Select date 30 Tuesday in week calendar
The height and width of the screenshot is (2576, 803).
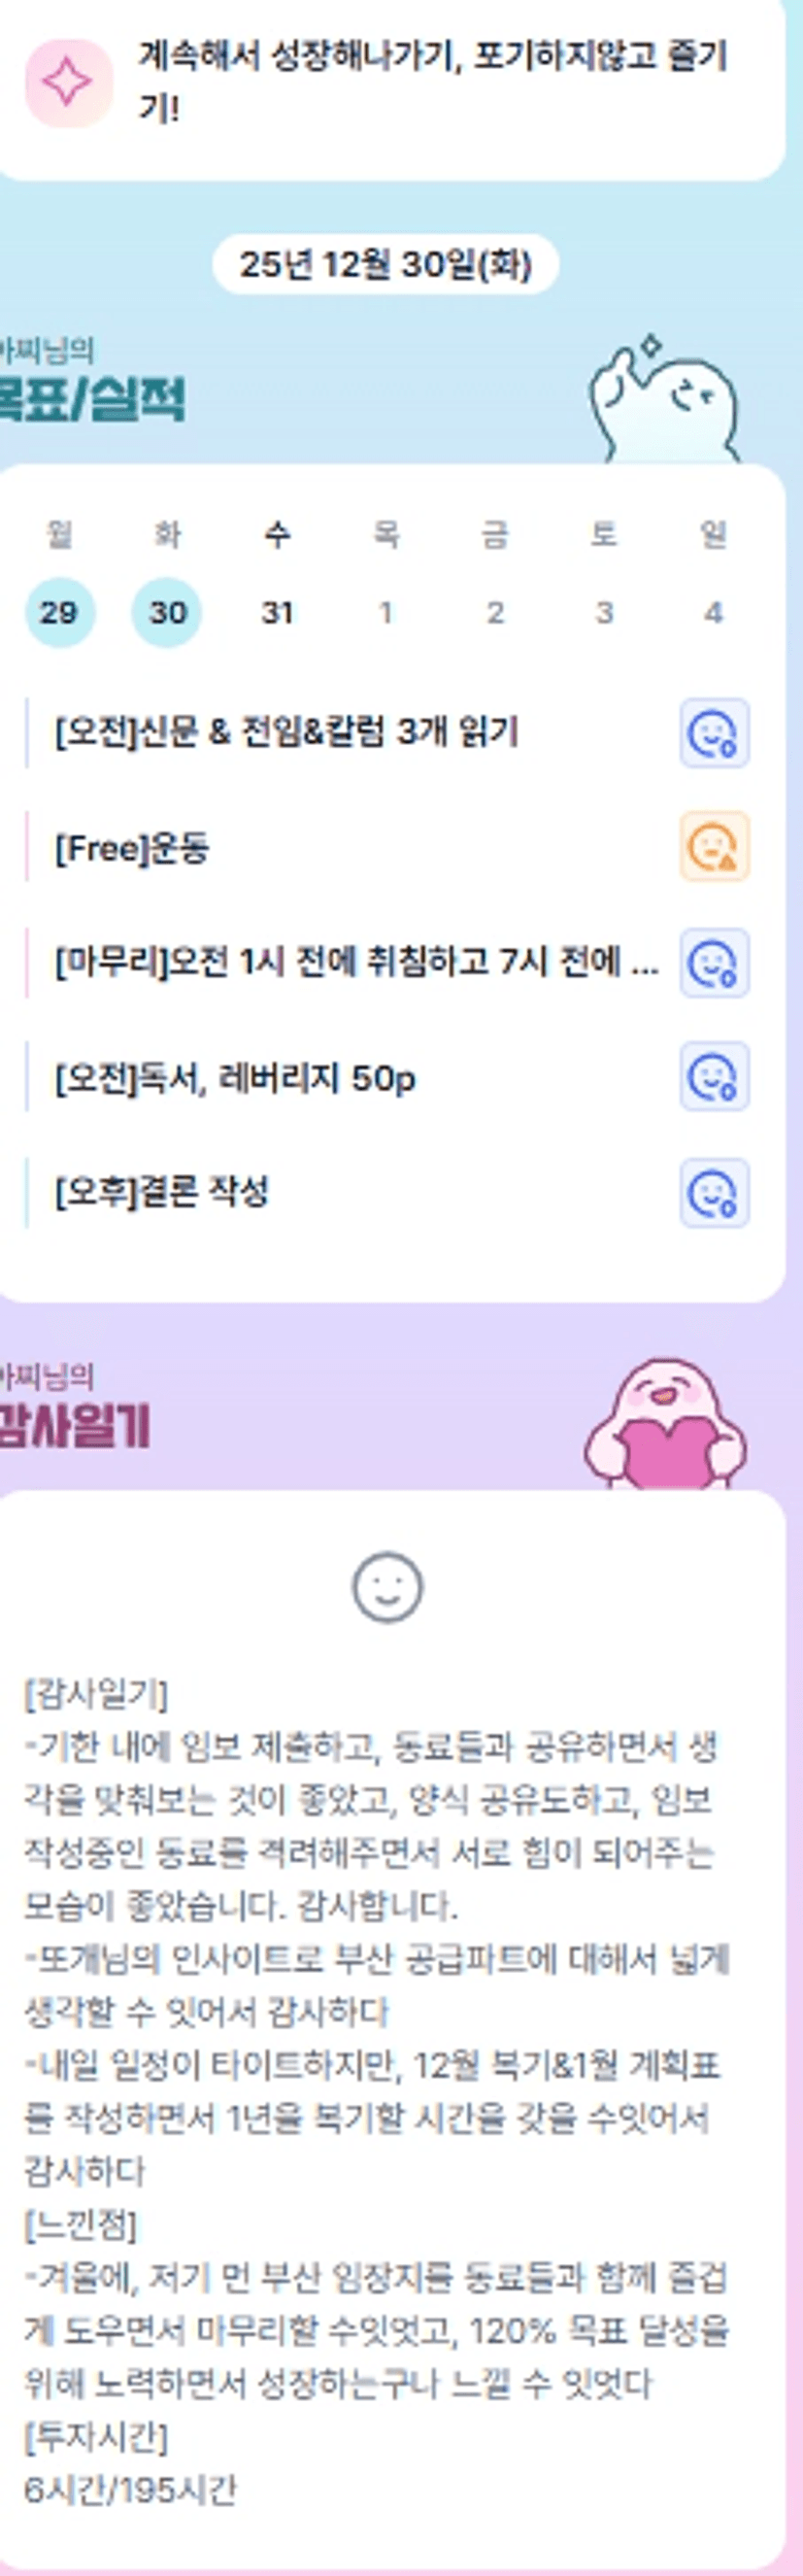[167, 612]
